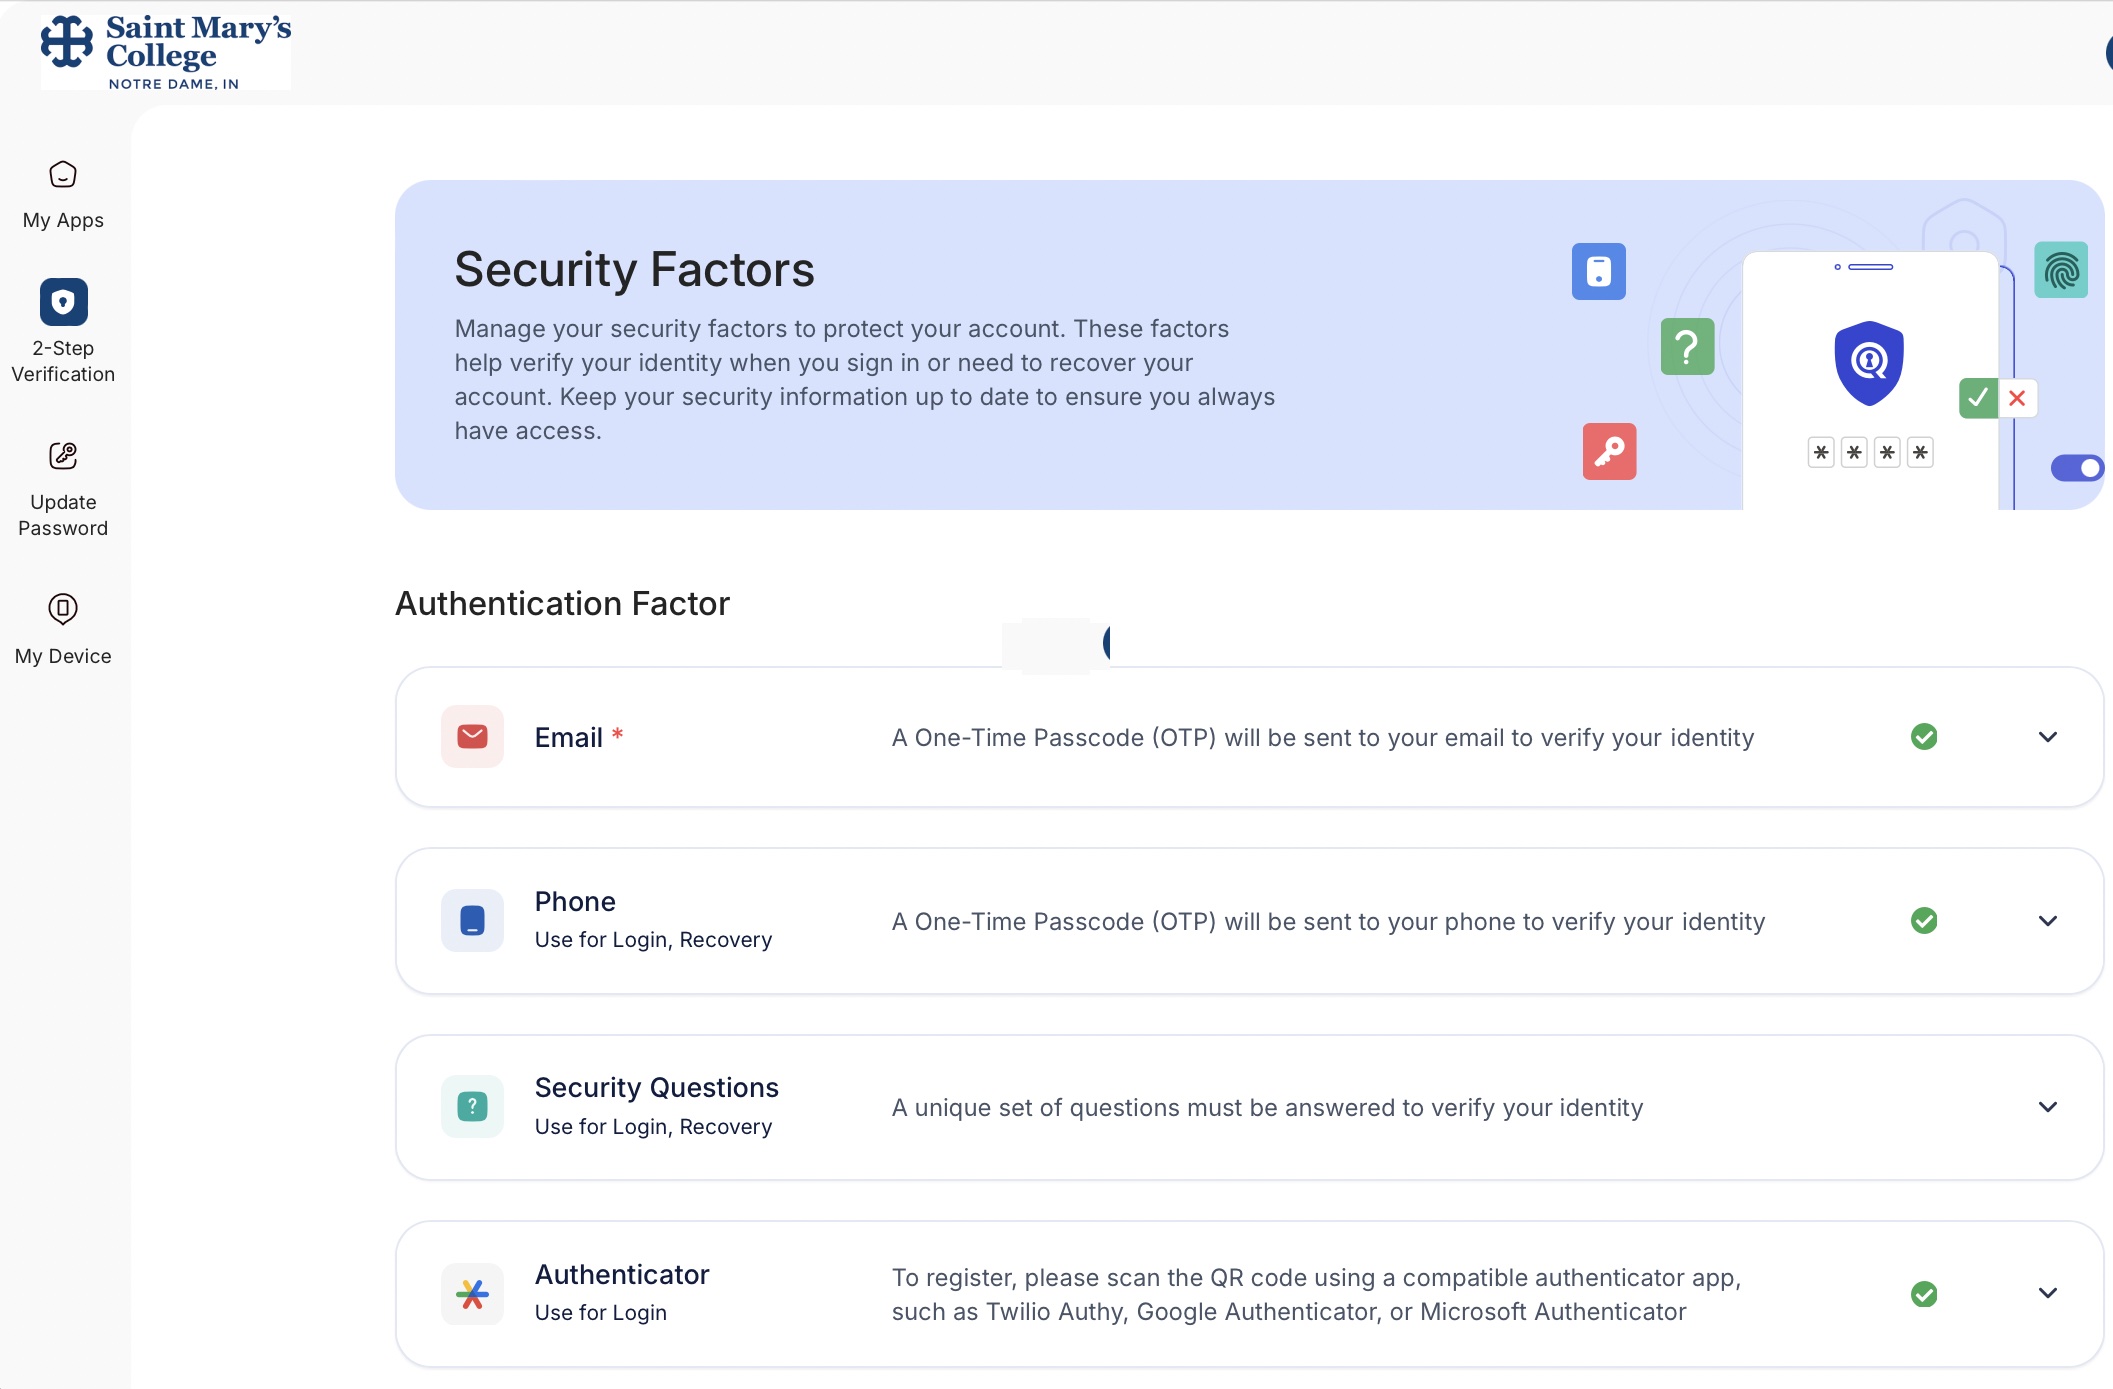Click the Authenticator app icon
Viewport: 2113px width, 1389px height.
[472, 1293]
